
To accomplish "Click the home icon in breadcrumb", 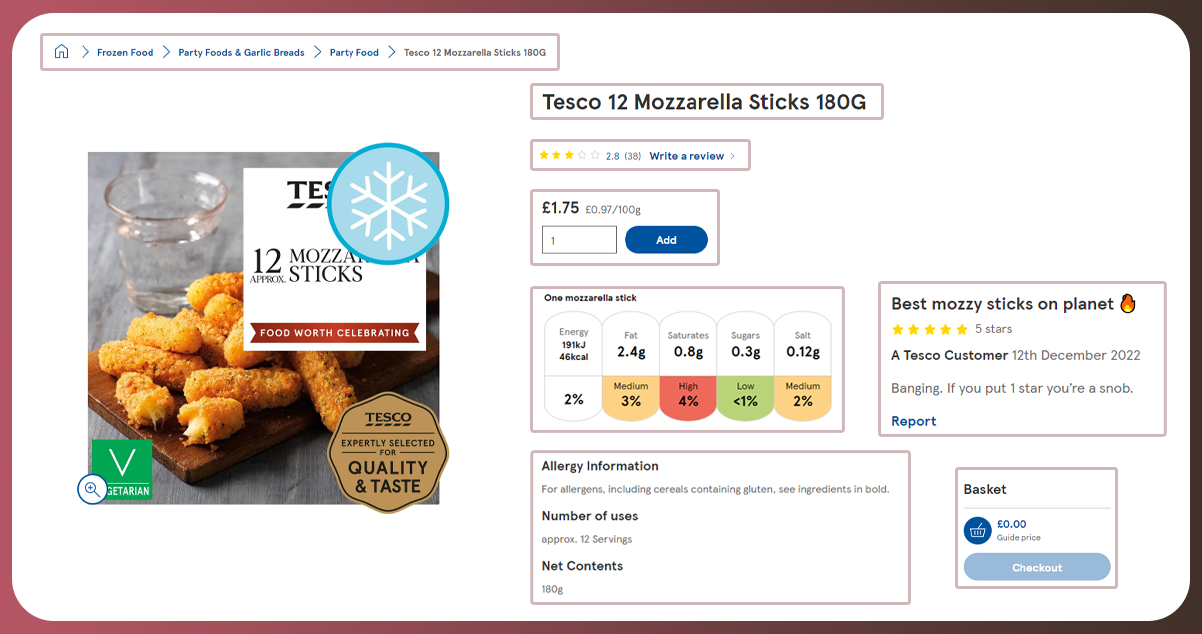I will (62, 52).
